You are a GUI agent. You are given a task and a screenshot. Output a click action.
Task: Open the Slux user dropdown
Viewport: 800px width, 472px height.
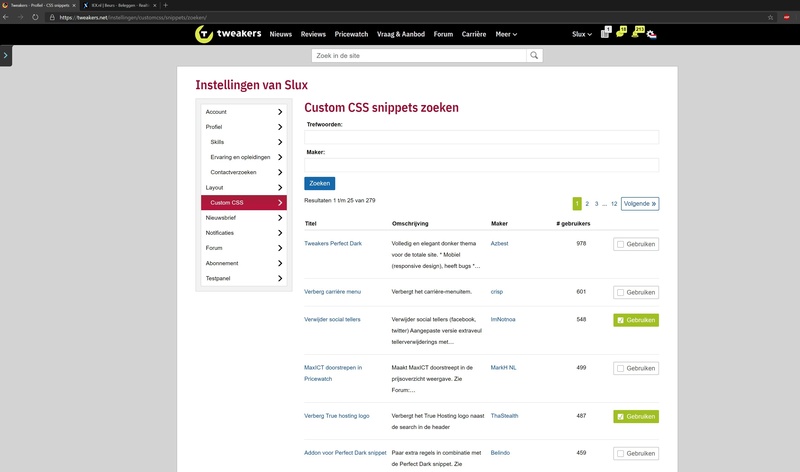click(x=582, y=34)
